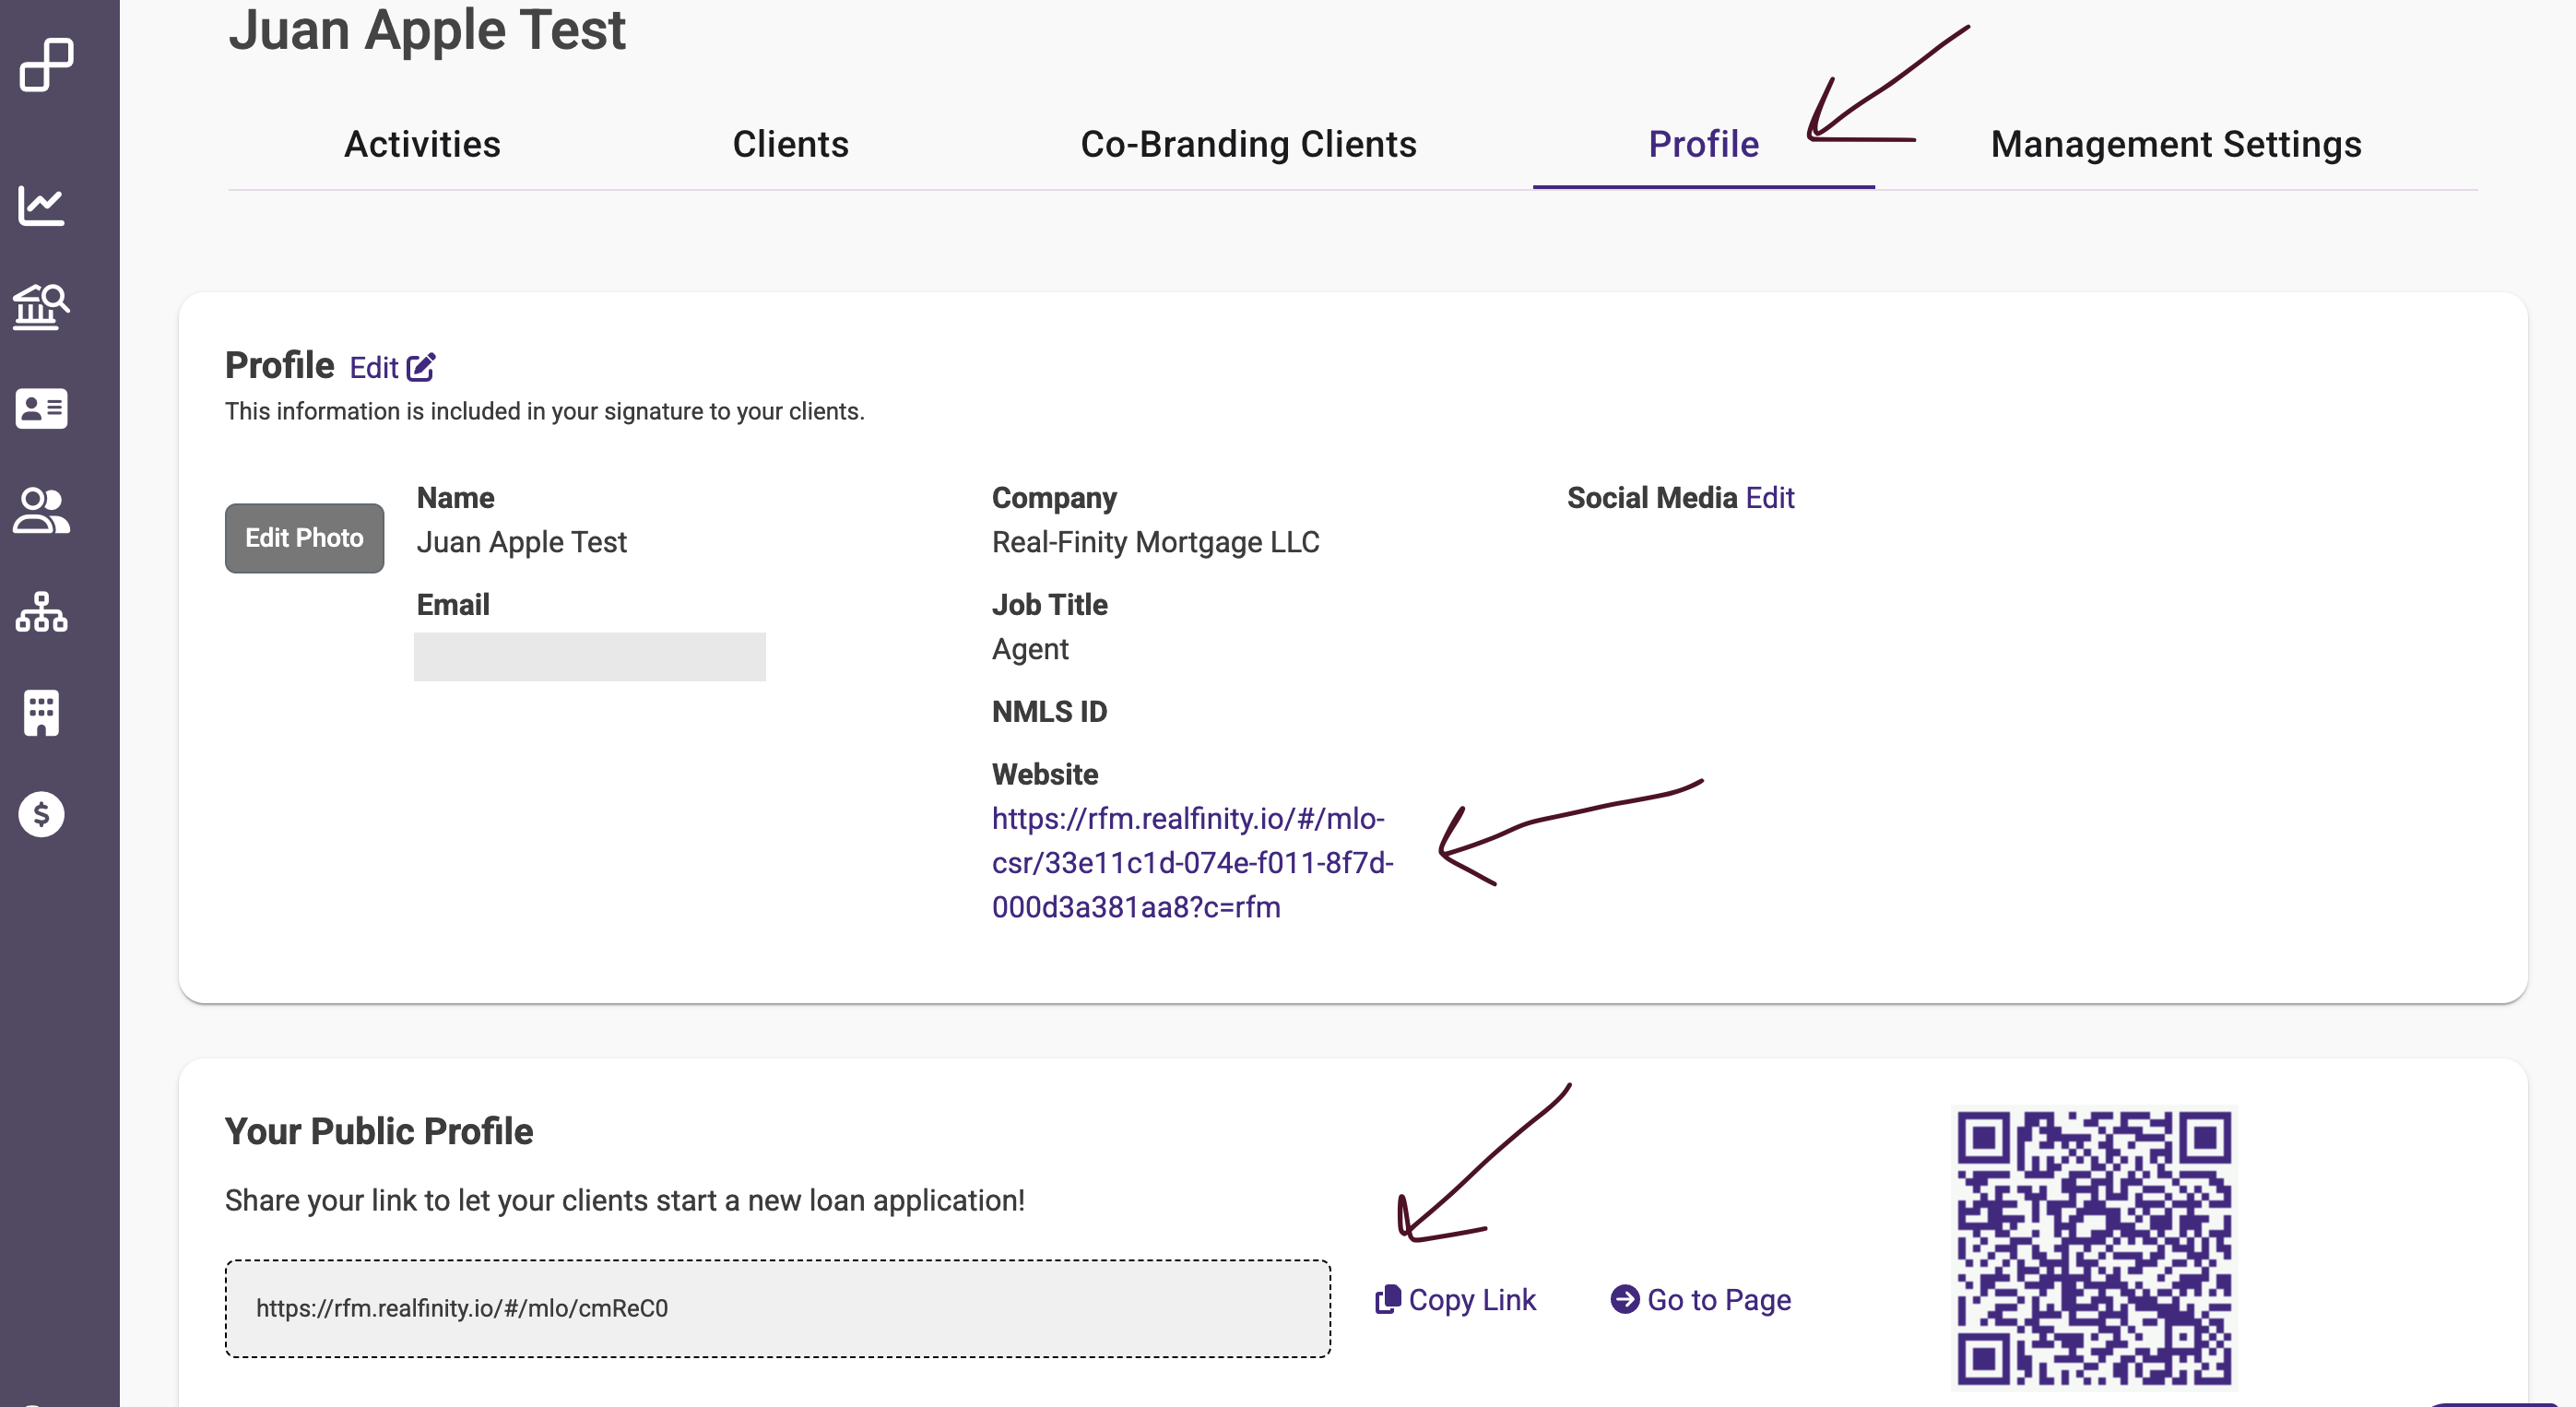Open the Management Settings tab

pyautogui.click(x=2176, y=144)
